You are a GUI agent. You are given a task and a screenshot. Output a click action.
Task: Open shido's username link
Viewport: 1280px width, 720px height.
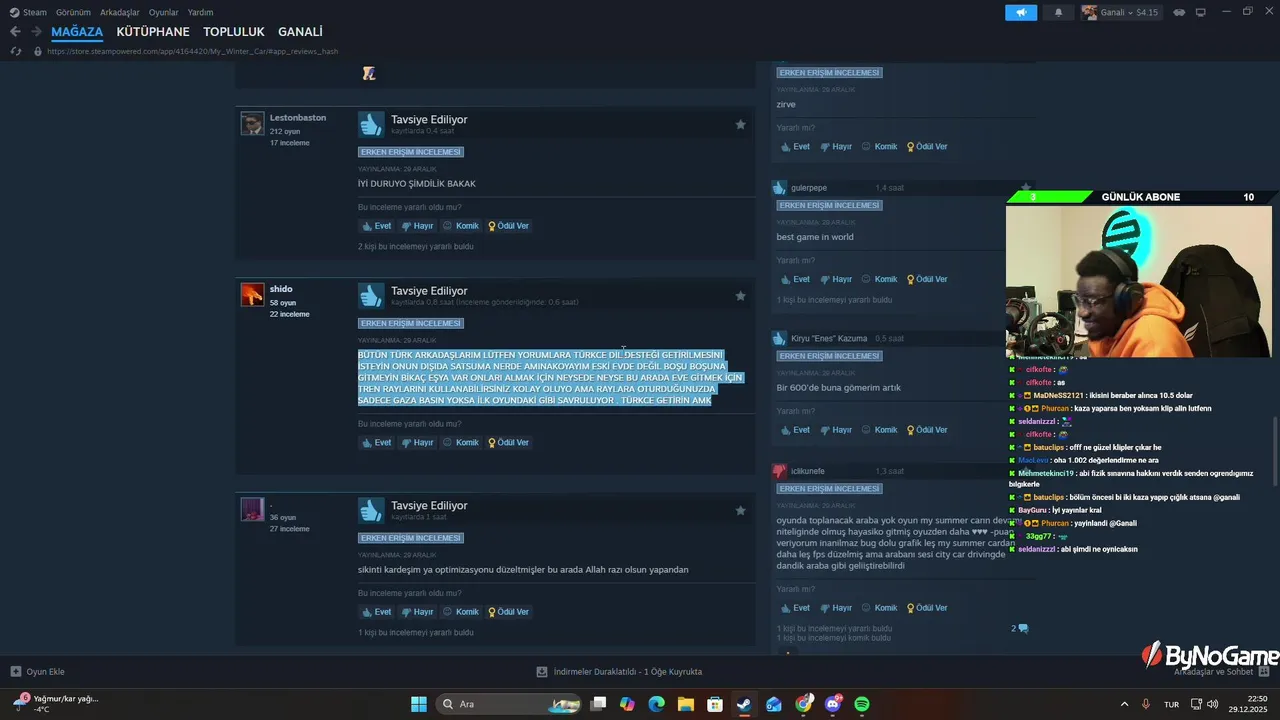(x=281, y=289)
